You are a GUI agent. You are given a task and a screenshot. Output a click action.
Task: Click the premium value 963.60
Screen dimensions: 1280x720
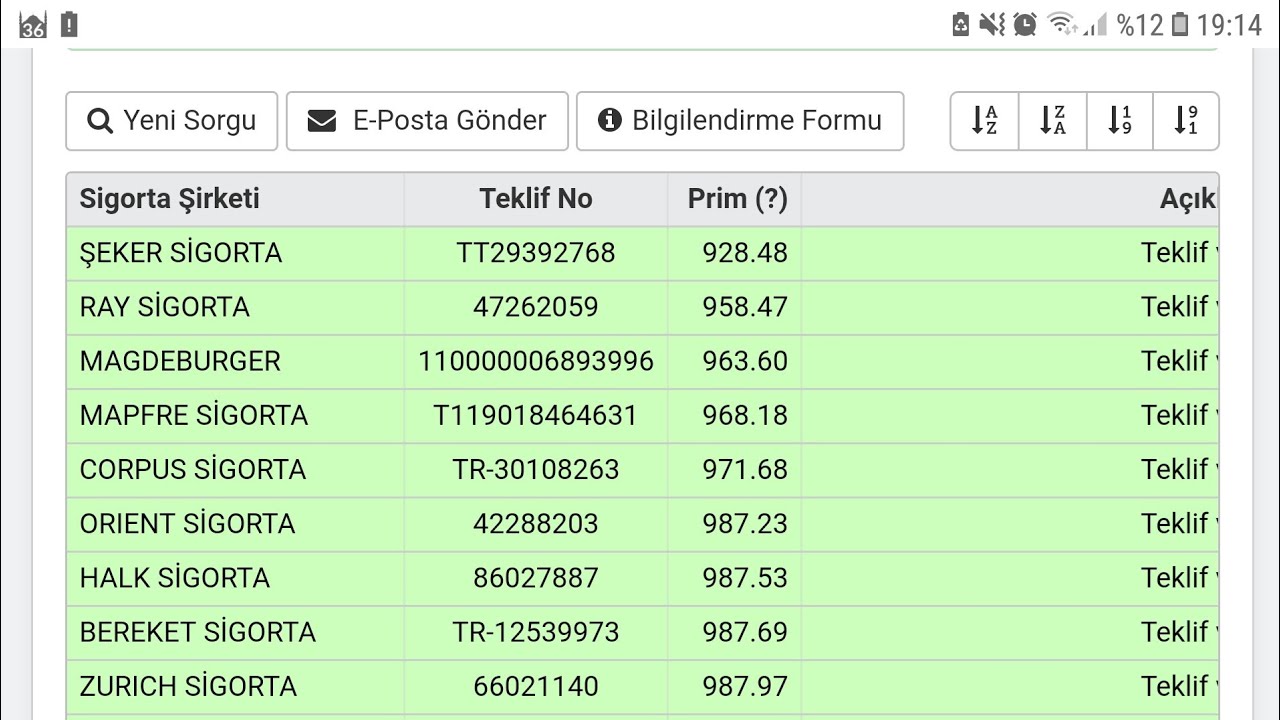click(x=745, y=361)
